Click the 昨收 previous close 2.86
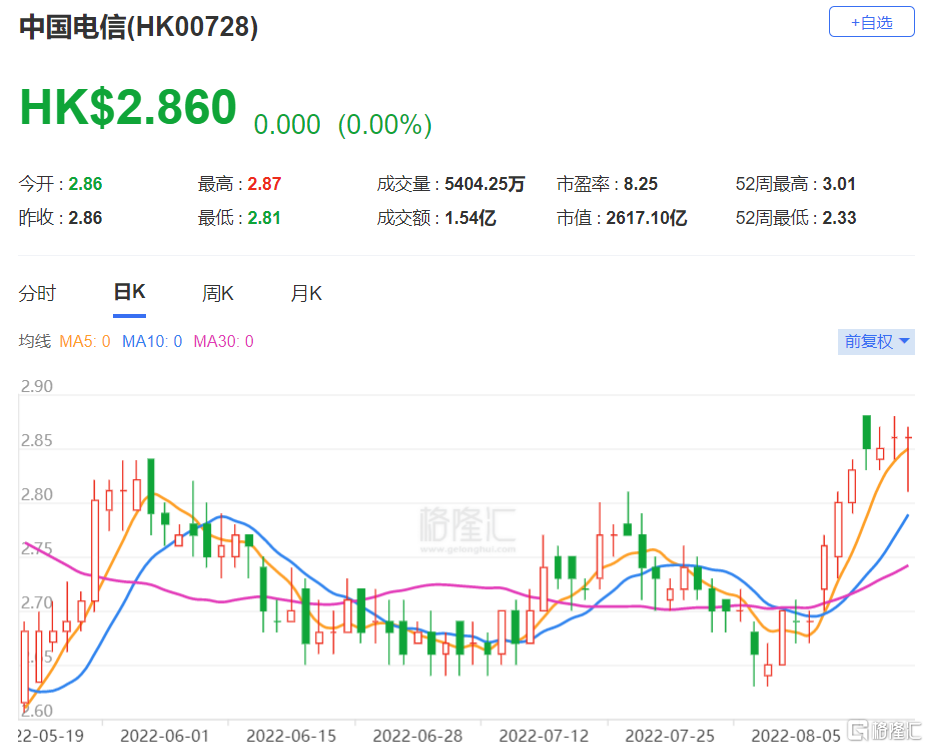929x748 pixels. 85,218
